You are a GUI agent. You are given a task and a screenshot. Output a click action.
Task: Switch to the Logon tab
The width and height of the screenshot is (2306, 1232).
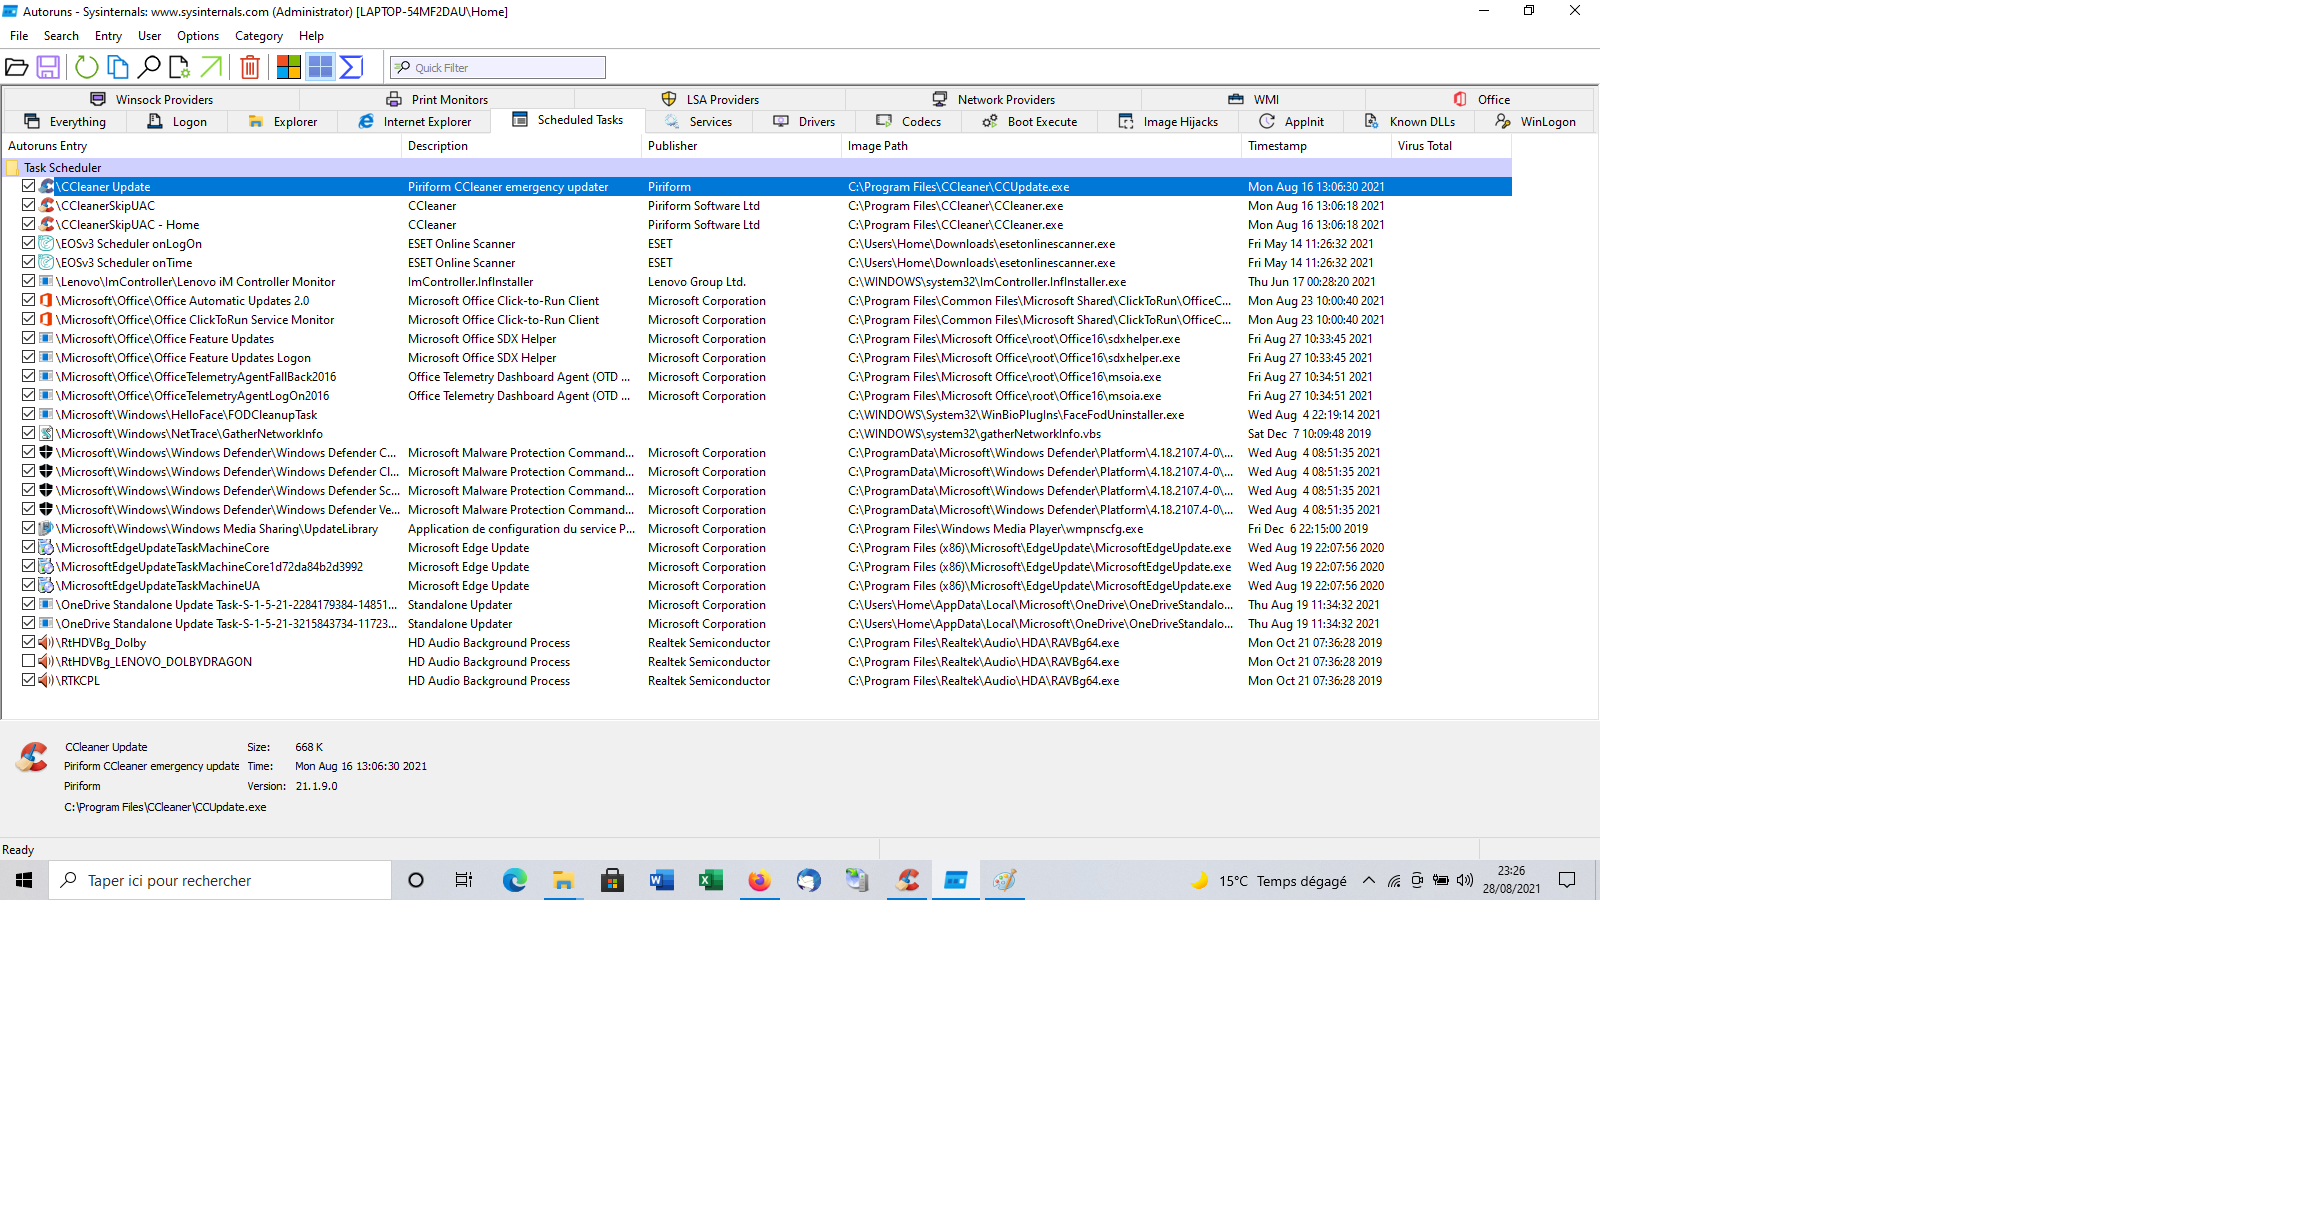pos(177,121)
